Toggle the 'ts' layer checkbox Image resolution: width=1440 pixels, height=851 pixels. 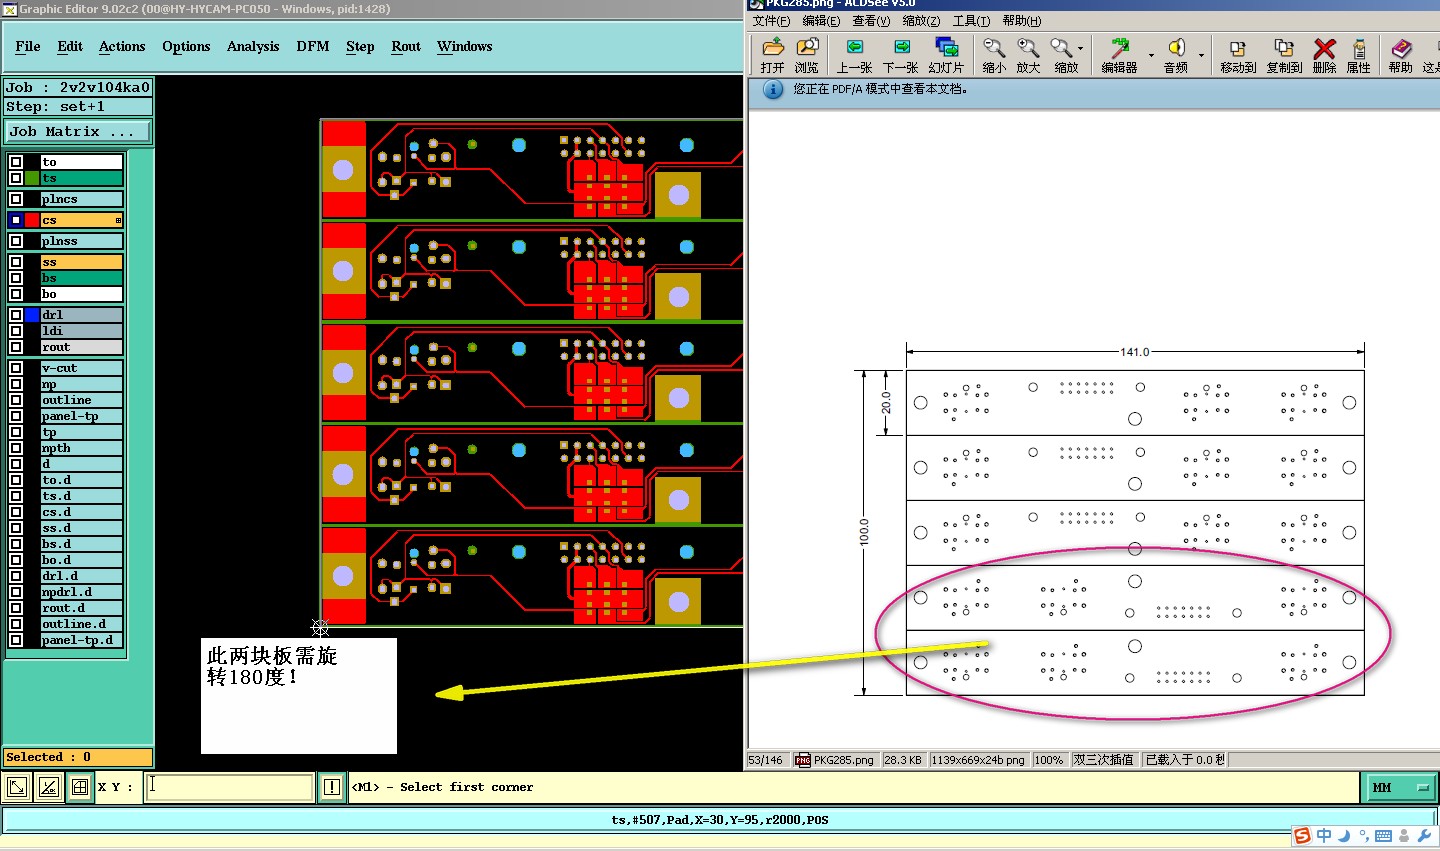[x=16, y=178]
